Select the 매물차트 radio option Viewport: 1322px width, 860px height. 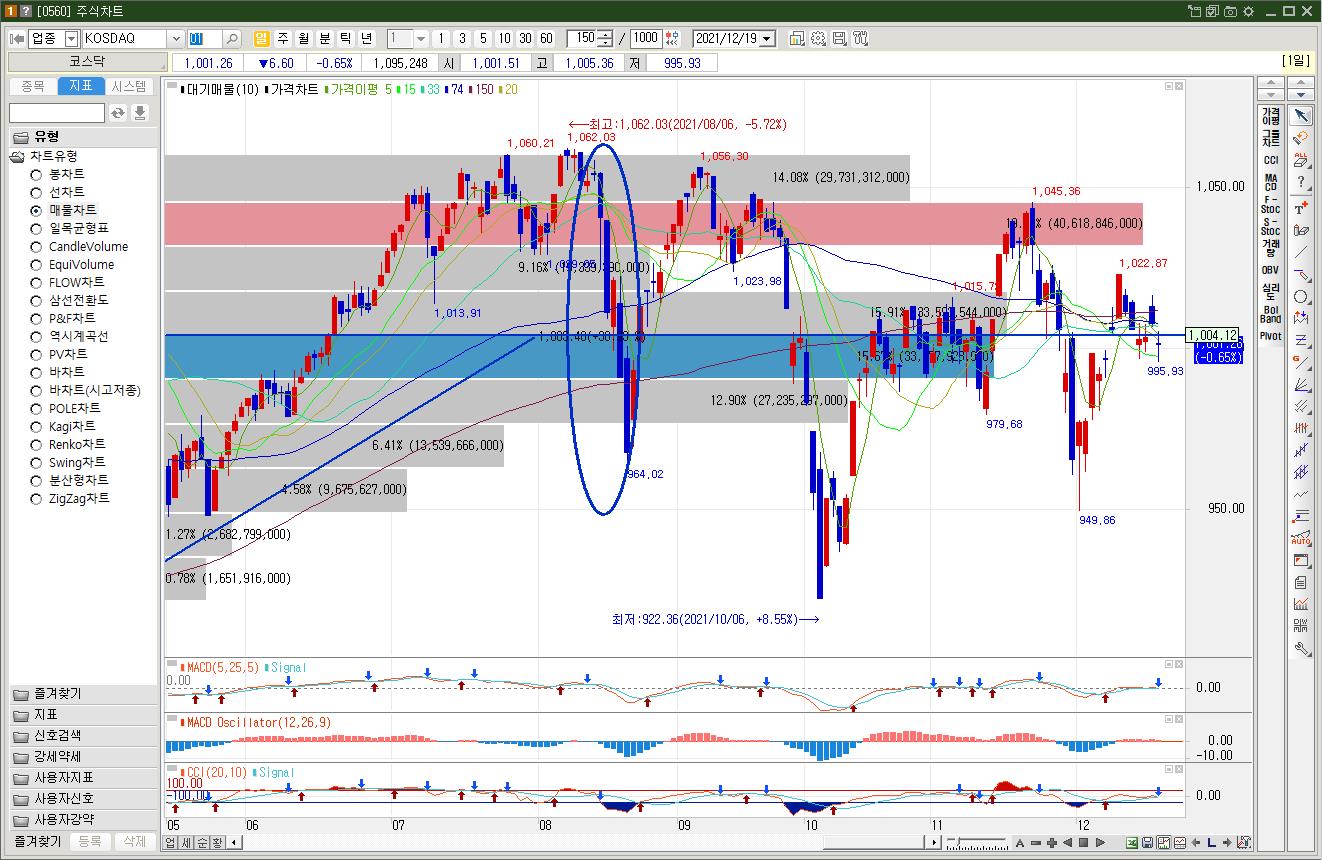(65, 210)
